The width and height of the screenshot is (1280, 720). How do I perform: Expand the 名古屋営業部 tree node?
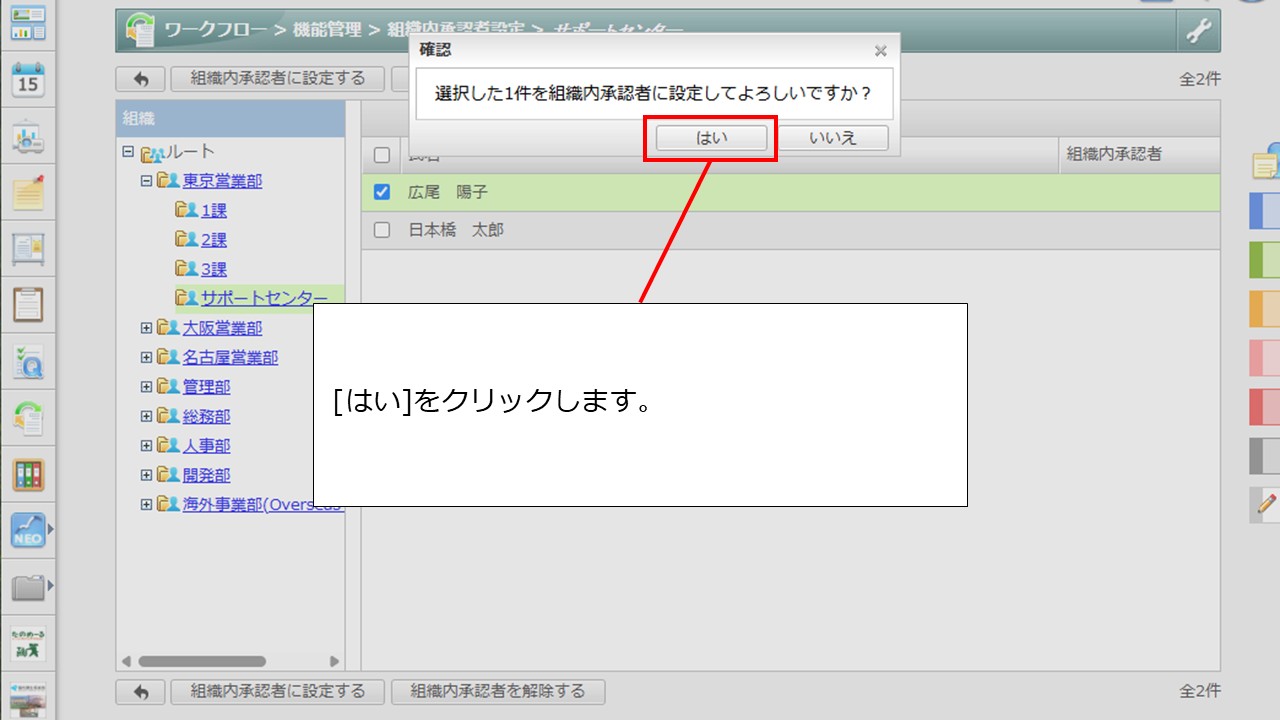point(146,357)
